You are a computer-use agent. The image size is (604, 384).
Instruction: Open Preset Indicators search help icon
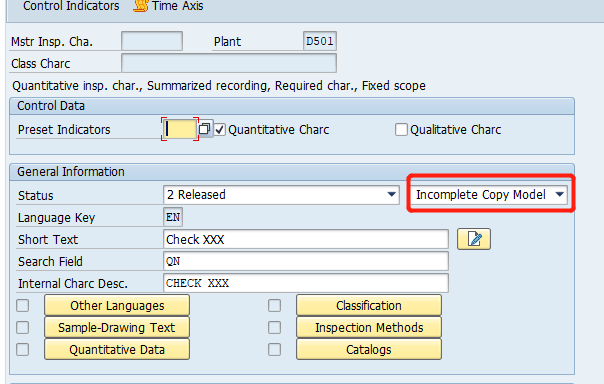pyautogui.click(x=205, y=129)
